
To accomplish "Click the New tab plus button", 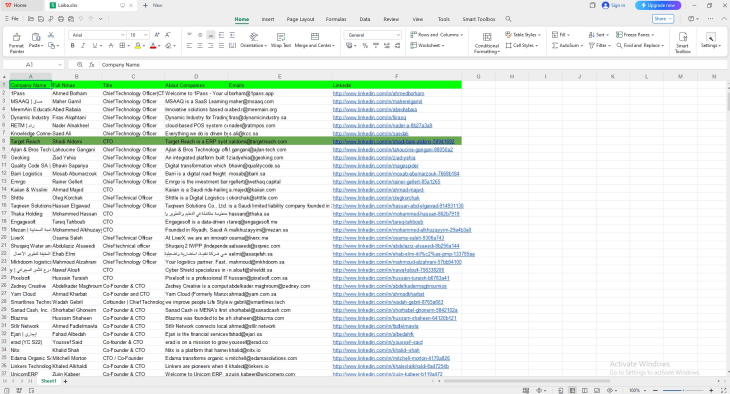I will 146,5.
